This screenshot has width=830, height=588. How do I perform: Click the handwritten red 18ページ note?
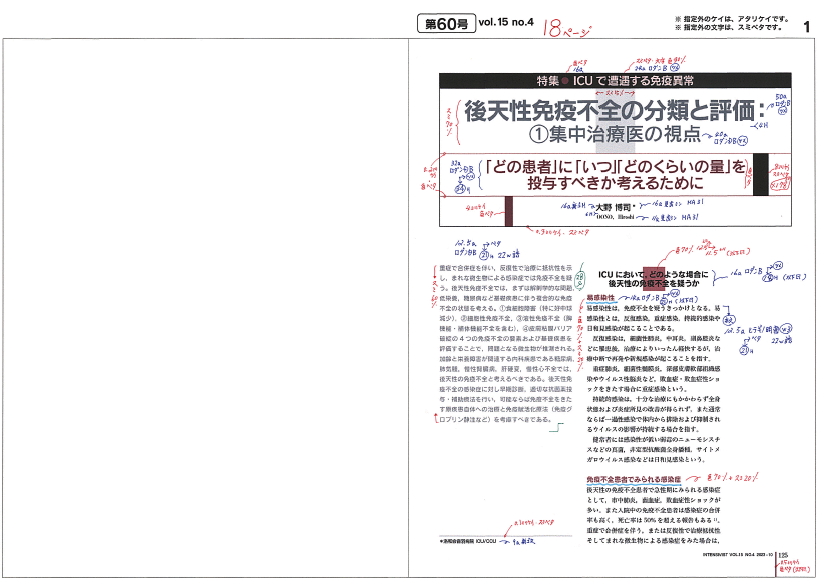(566, 29)
